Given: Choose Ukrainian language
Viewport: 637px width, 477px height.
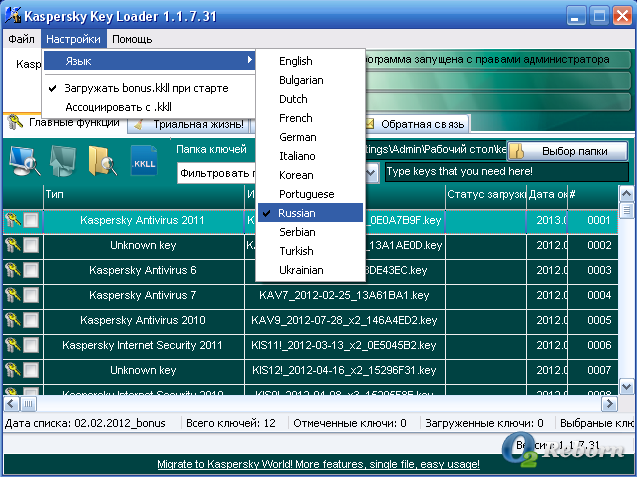Looking at the screenshot, I should [310, 270].
